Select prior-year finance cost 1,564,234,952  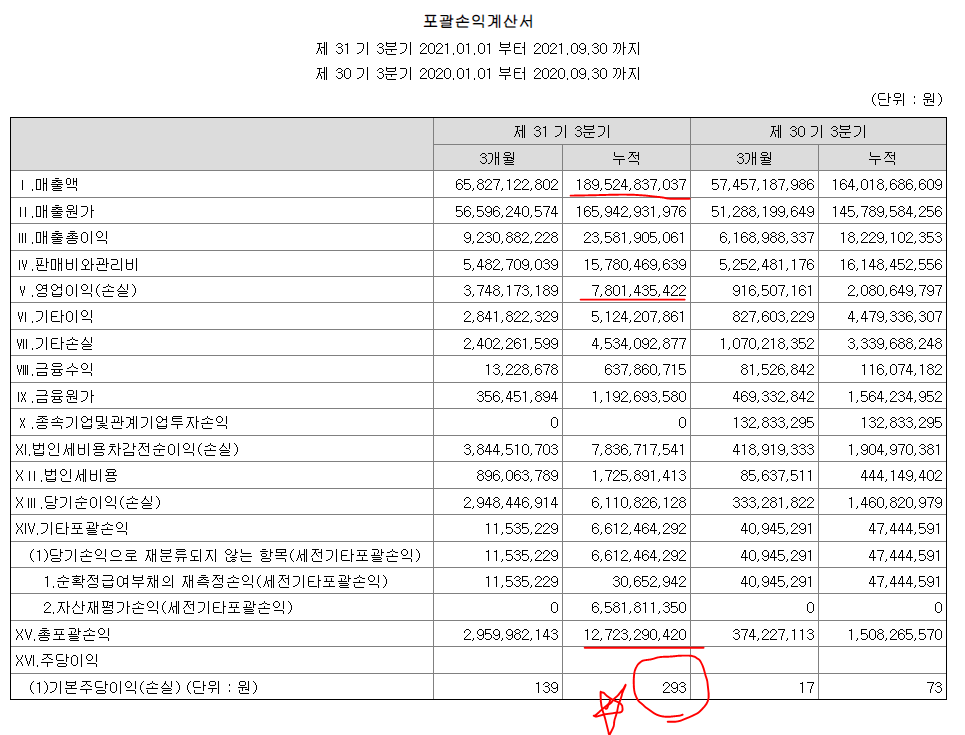coord(894,396)
